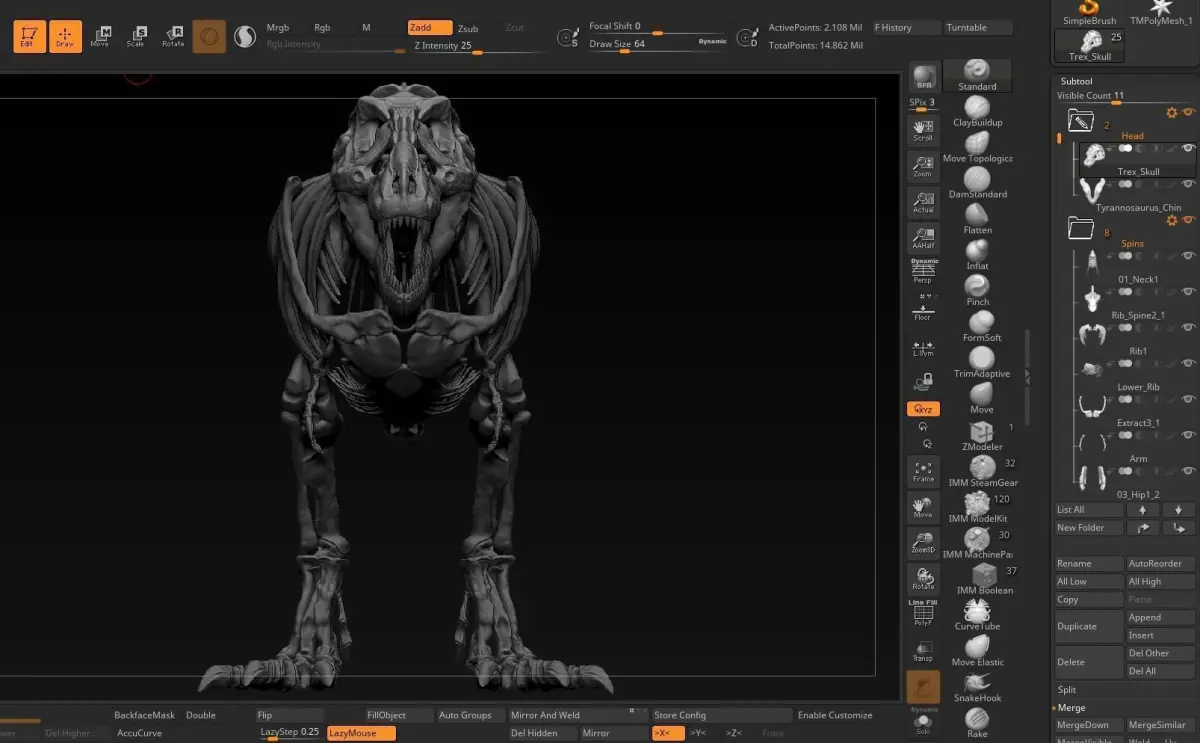This screenshot has height=743, width=1200.
Task: Hide the Rib1 subtool eye
Action: pos(1188,328)
